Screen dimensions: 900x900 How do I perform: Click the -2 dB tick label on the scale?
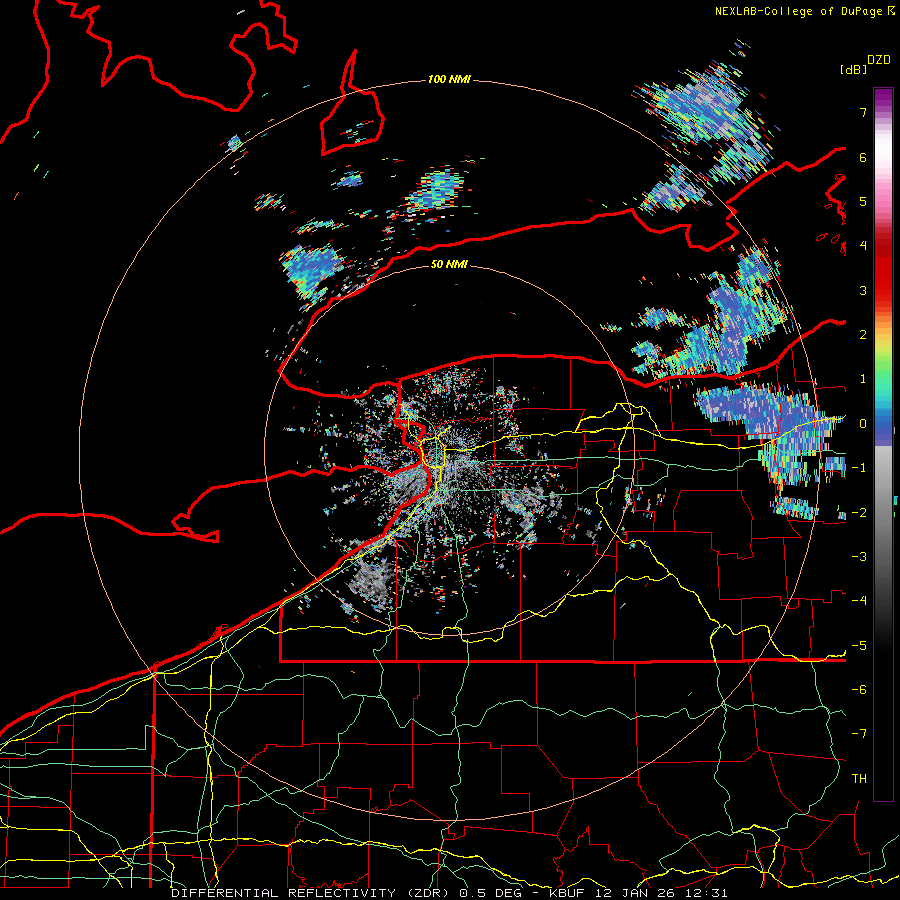click(x=859, y=512)
